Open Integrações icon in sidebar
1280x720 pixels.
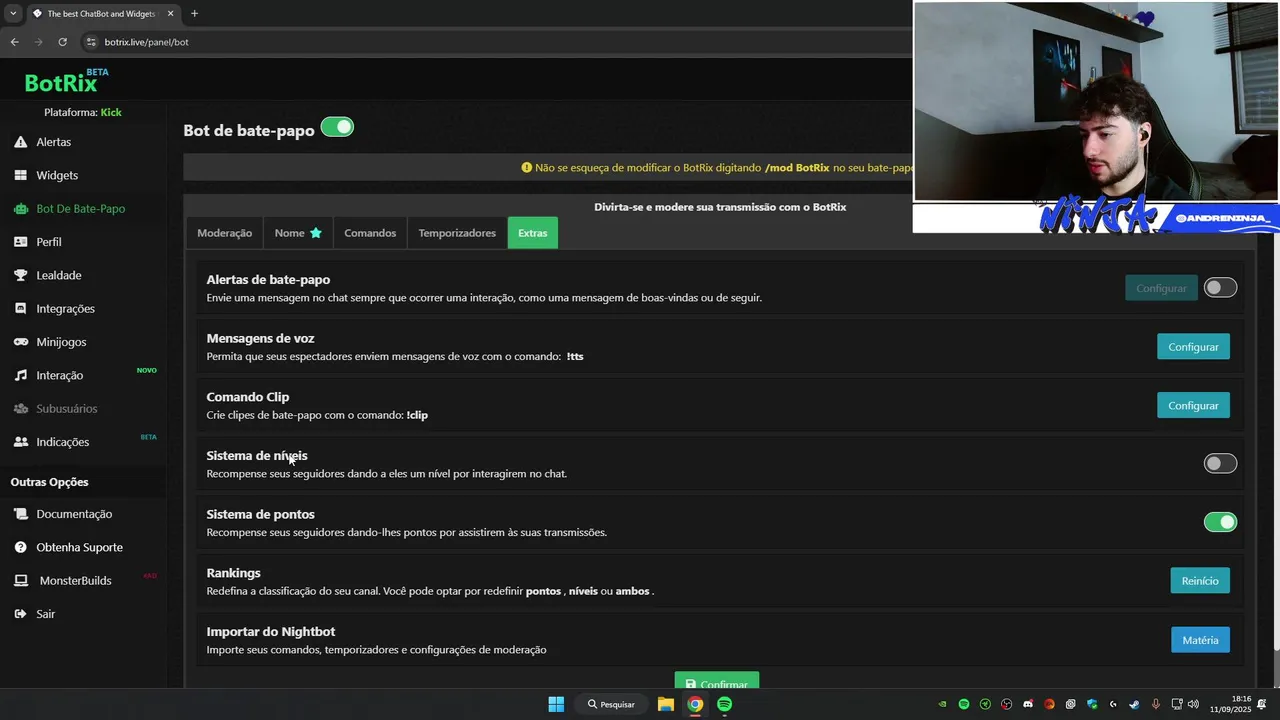click(20, 309)
